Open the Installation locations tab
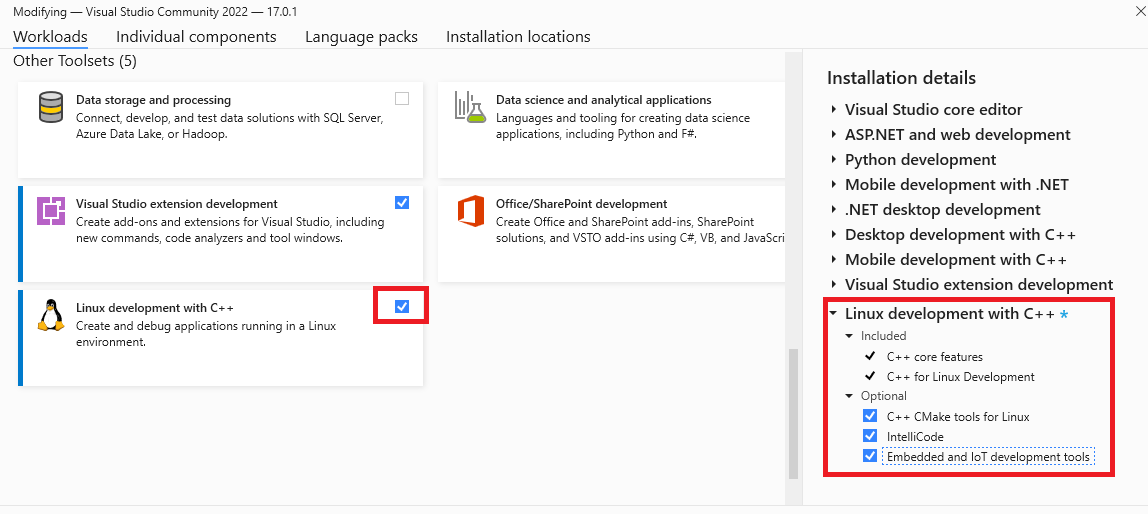 click(x=518, y=37)
